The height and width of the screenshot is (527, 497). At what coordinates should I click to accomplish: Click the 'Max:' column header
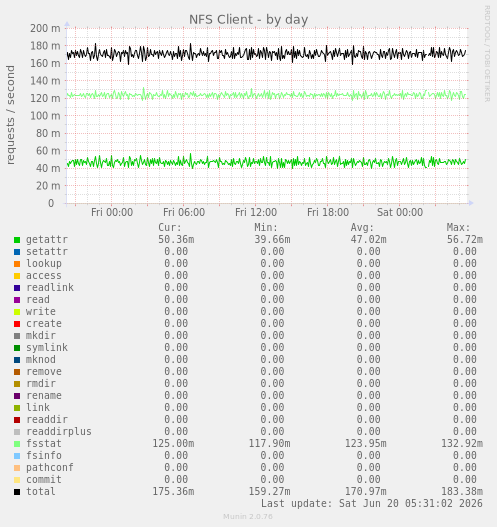[458, 228]
